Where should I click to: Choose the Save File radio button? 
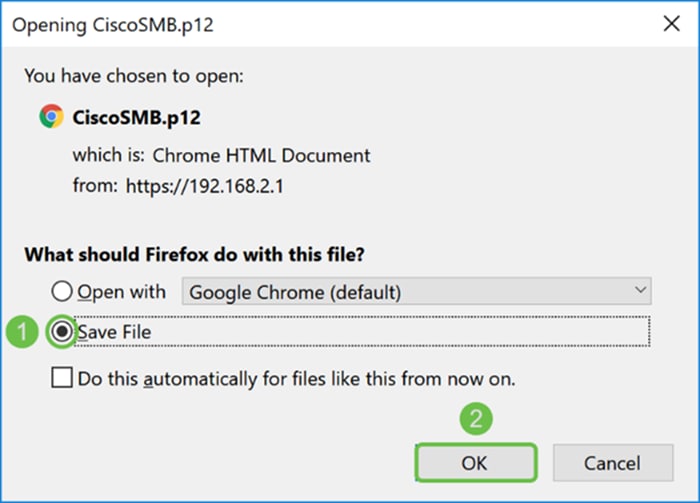(x=62, y=331)
